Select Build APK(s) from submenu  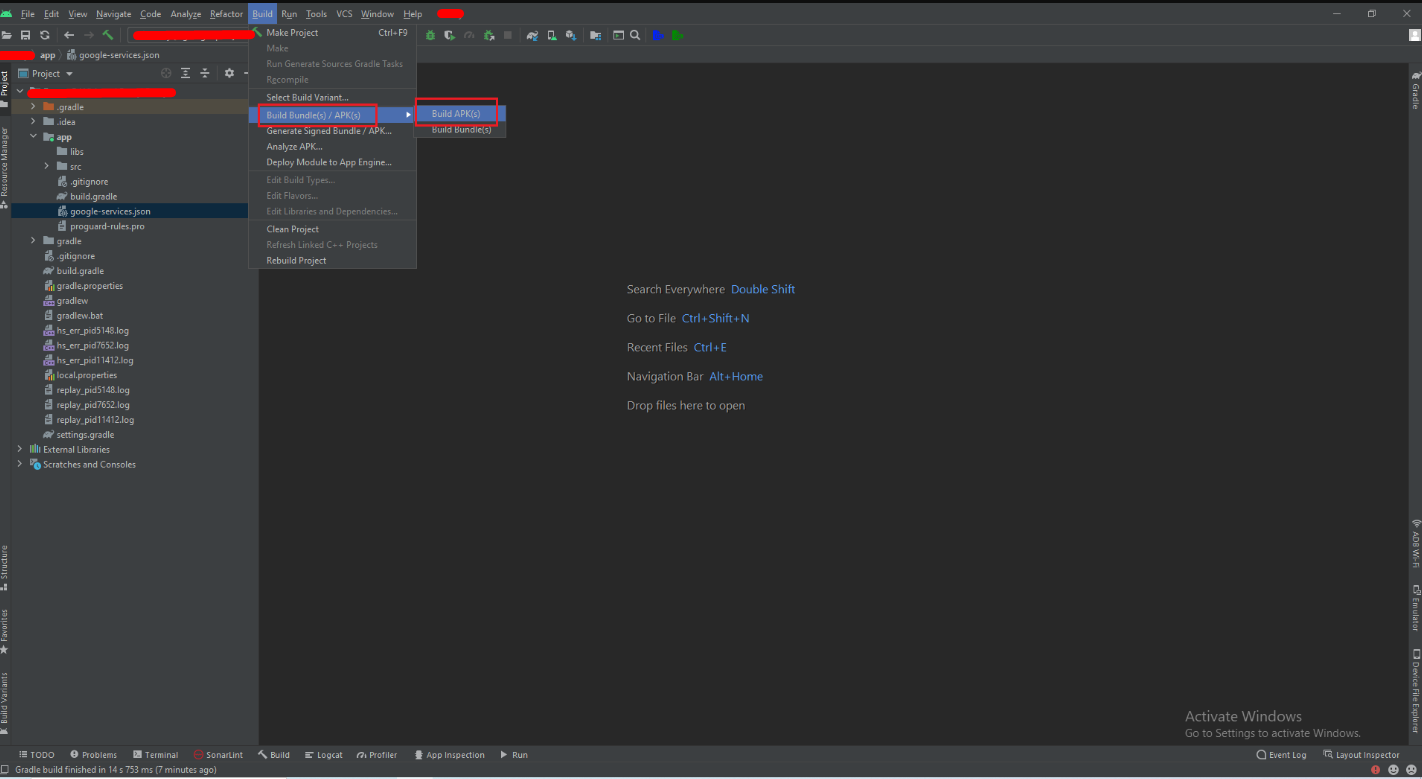point(456,114)
